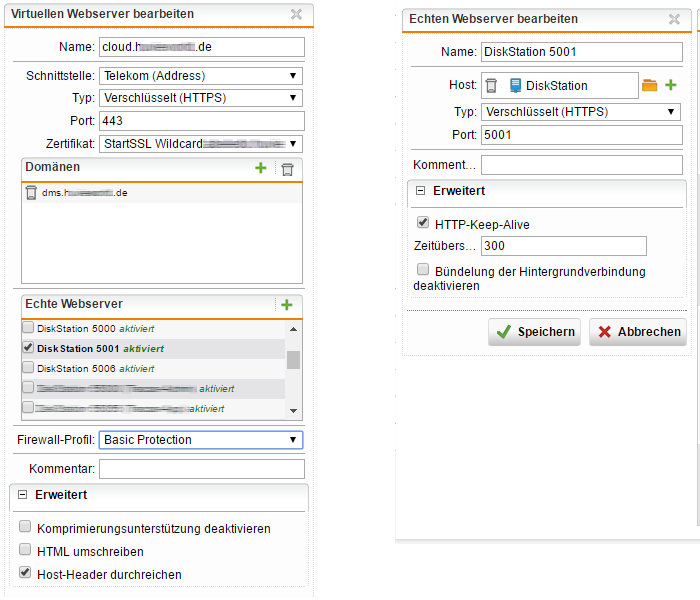Open the Firewall-Profil dropdown
The height and width of the screenshot is (600, 700).
pyautogui.click(x=201, y=440)
